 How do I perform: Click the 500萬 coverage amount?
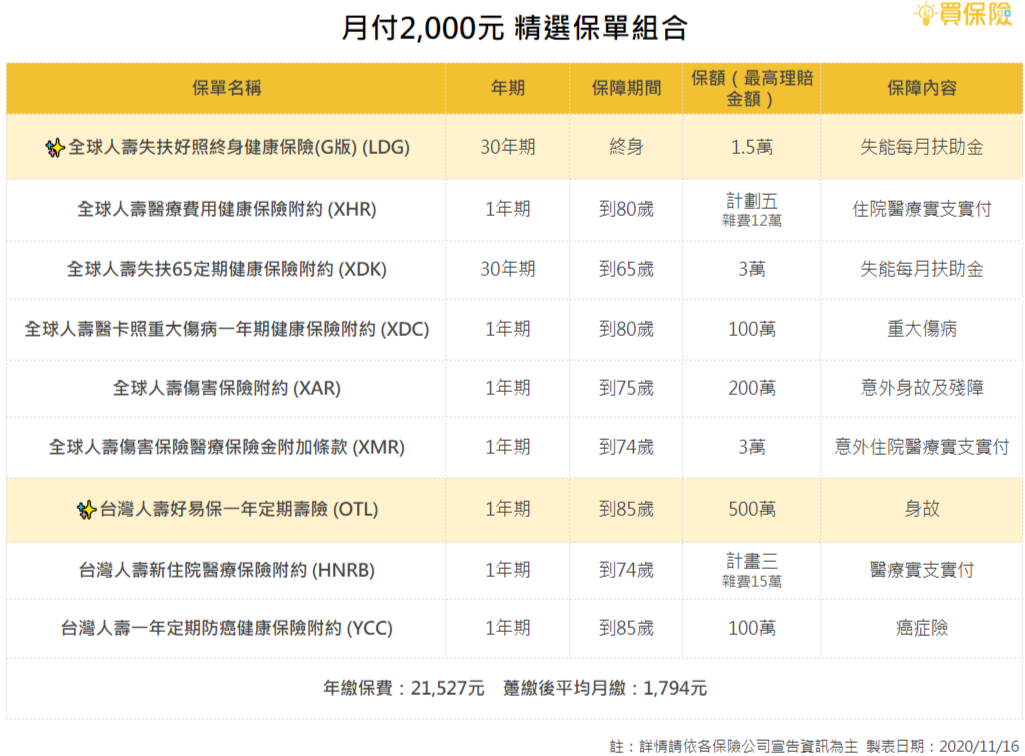[x=752, y=509]
